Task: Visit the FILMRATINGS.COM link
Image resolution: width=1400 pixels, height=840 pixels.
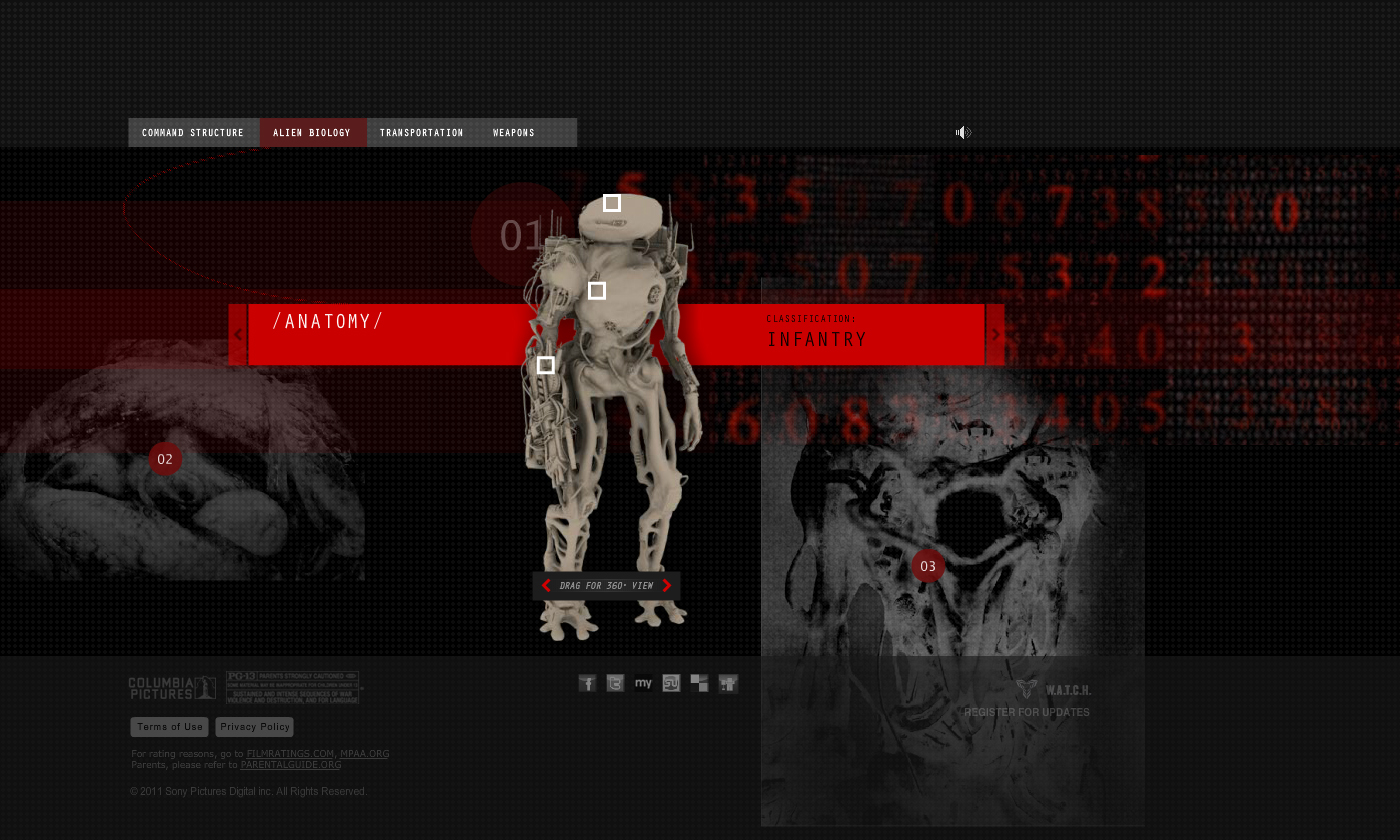Action: click(290, 753)
